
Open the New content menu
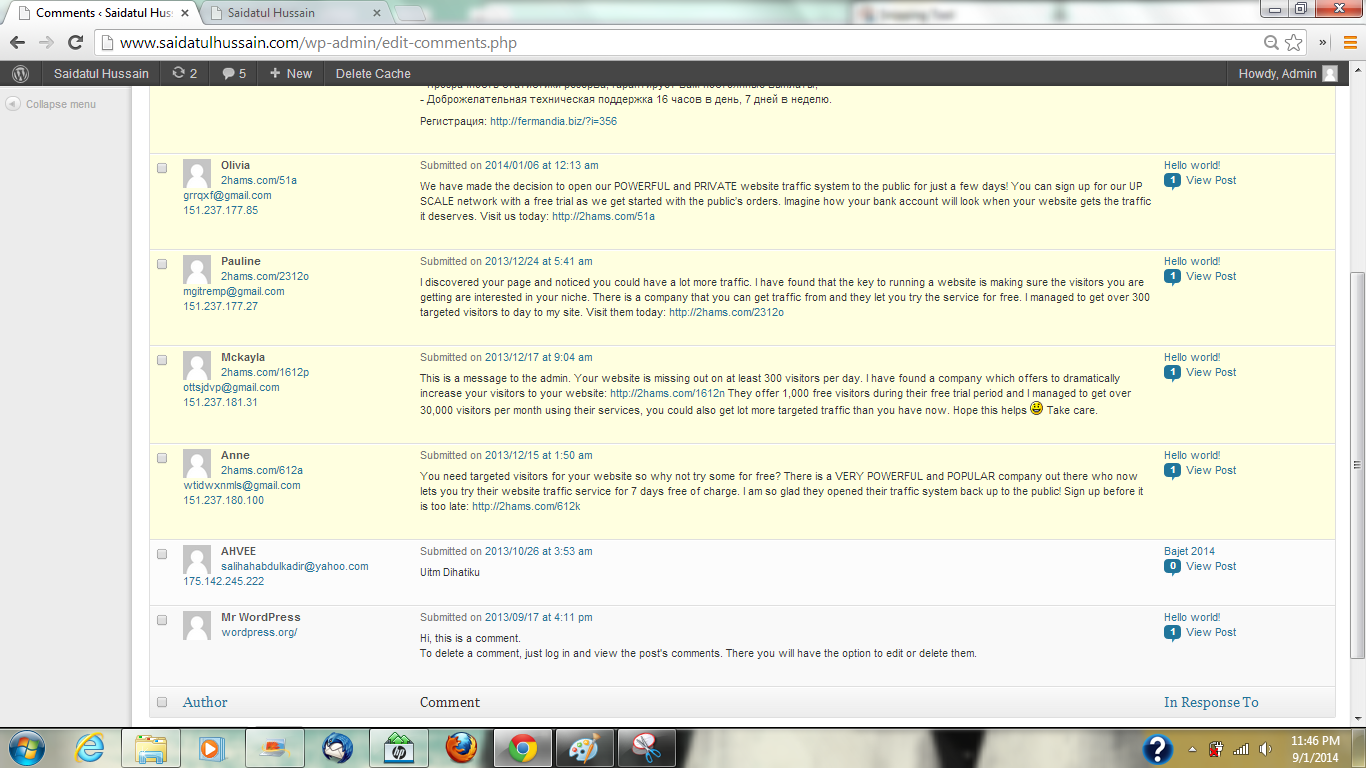[x=291, y=73]
